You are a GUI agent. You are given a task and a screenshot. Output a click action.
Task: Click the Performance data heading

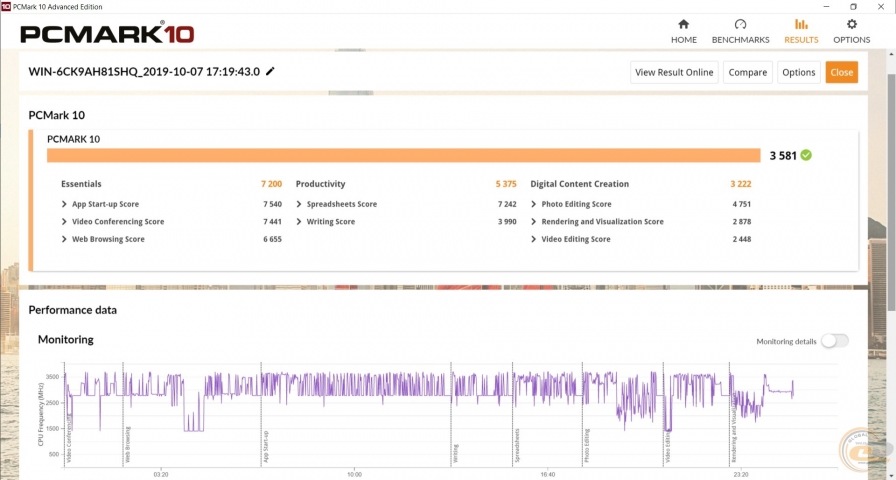pyautogui.click(x=73, y=310)
